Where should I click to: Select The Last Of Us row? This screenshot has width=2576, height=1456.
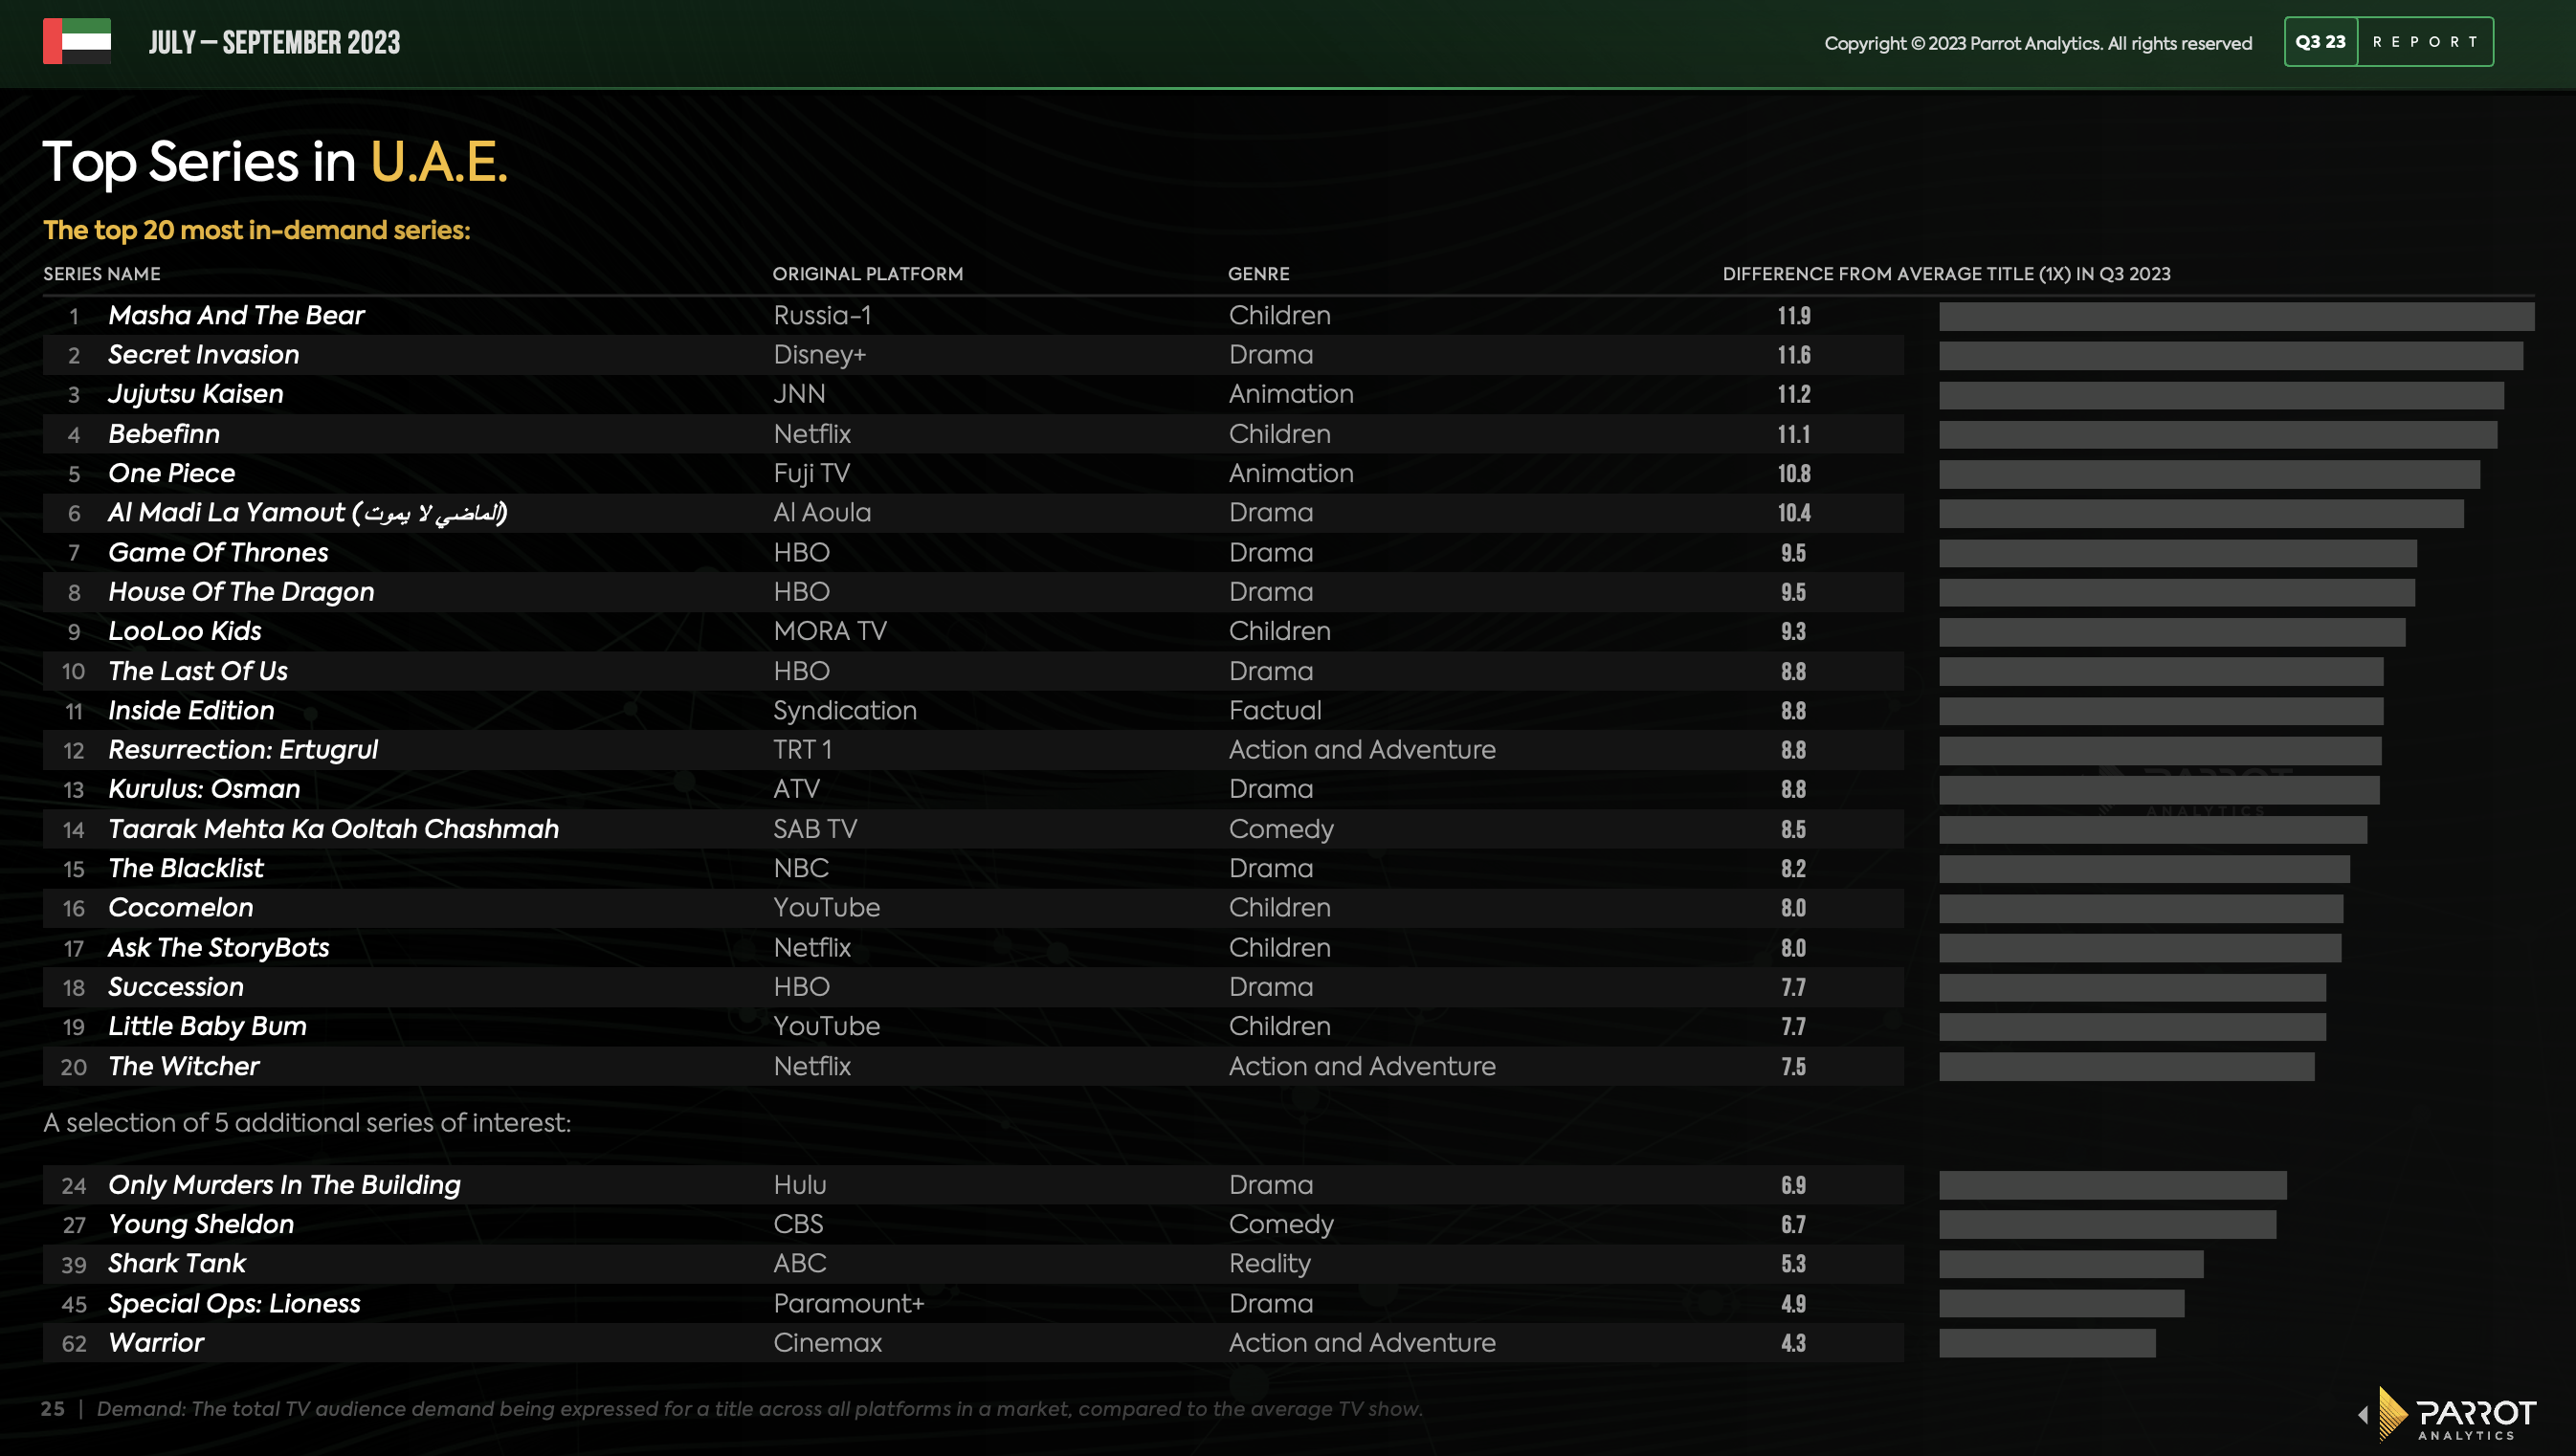click(197, 671)
